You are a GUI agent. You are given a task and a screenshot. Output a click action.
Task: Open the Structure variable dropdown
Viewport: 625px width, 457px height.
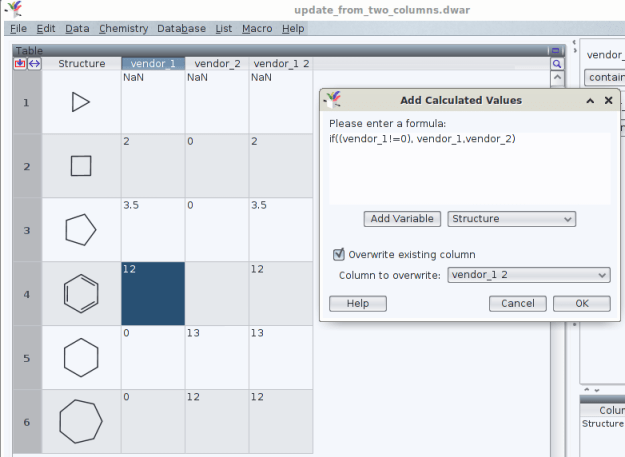point(512,219)
